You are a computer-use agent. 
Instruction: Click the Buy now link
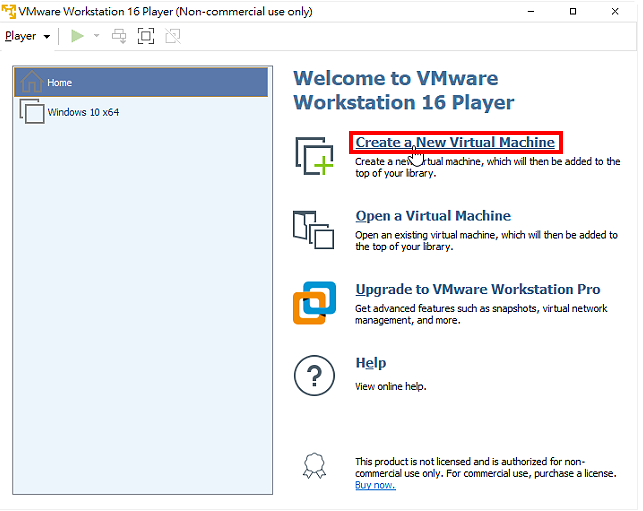pyautogui.click(x=375, y=485)
